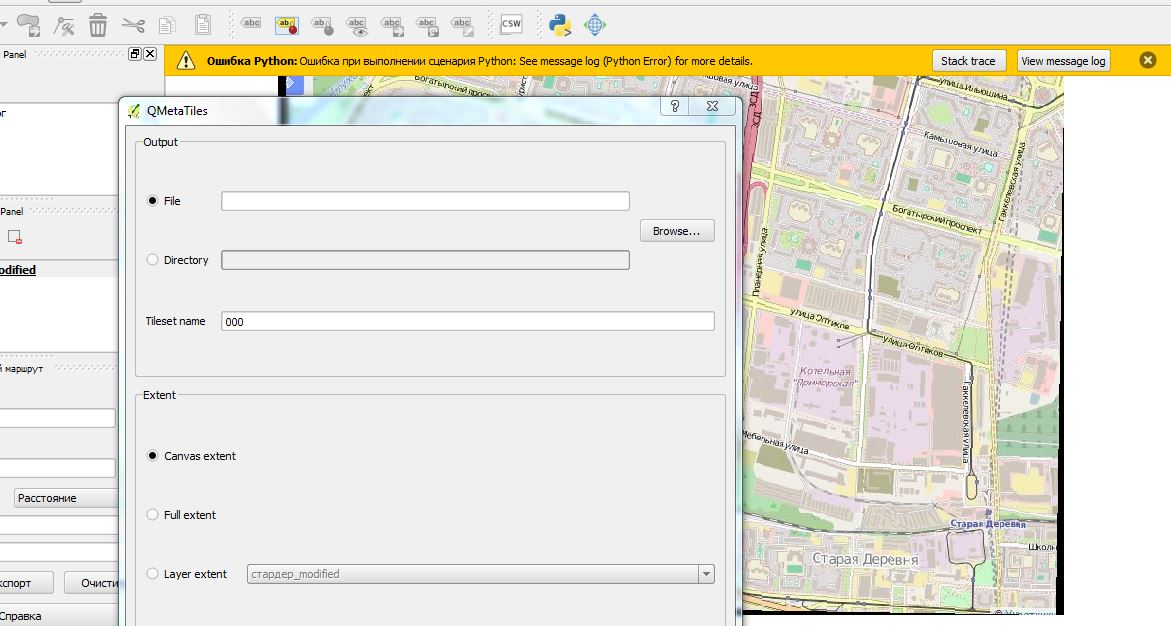Choose the Directory output option
This screenshot has width=1171, height=626.
tap(152, 259)
